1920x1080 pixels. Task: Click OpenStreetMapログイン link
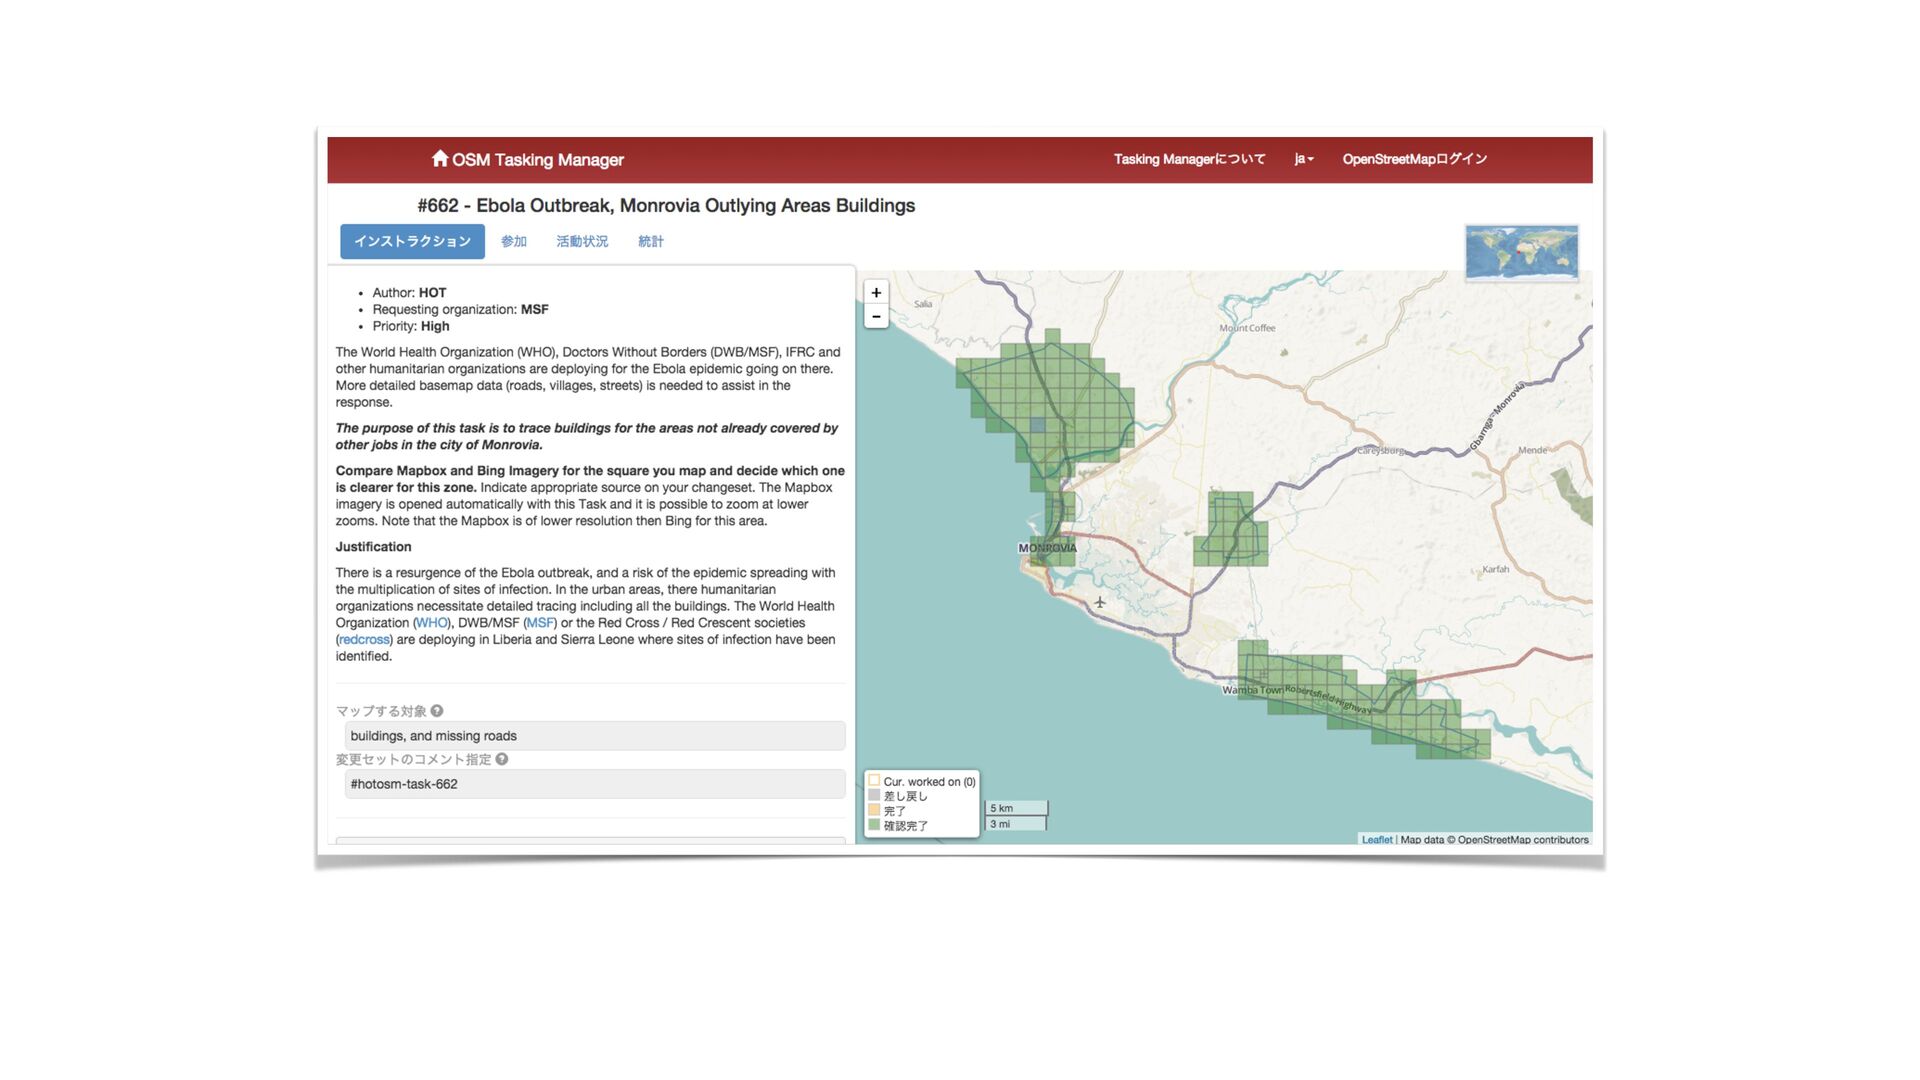pyautogui.click(x=1414, y=159)
